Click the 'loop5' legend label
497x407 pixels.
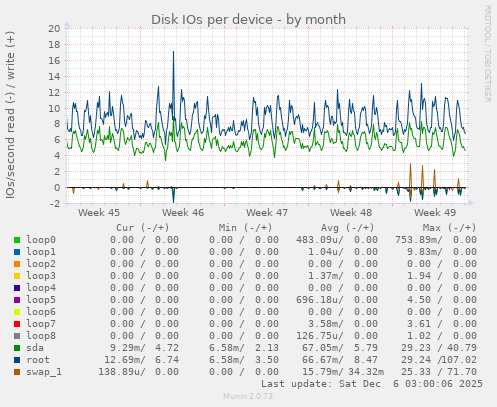pos(41,300)
